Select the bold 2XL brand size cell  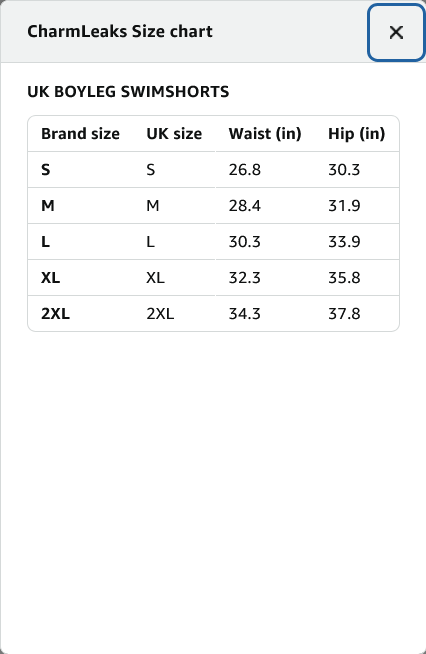pyautogui.click(x=55, y=314)
